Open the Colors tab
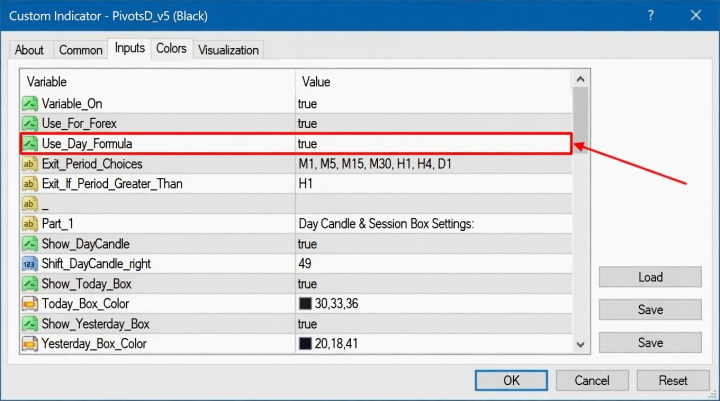The image size is (720, 401). click(171, 48)
